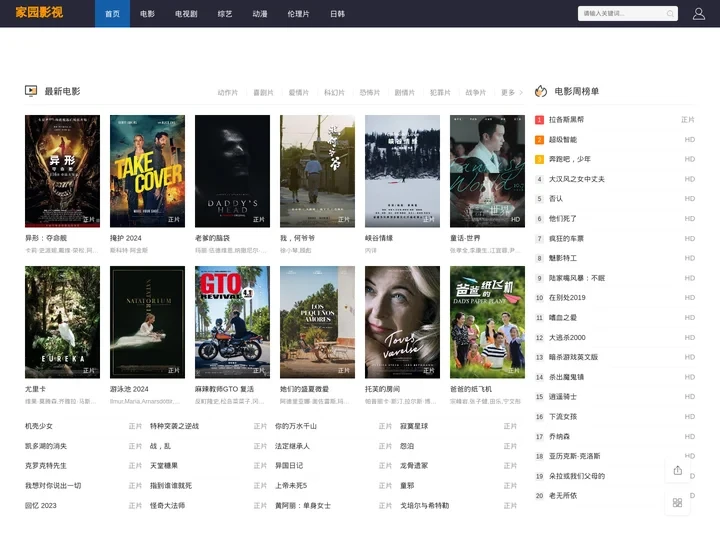Filter by 战争片 category
This screenshot has height=540, width=720.
pyautogui.click(x=476, y=93)
